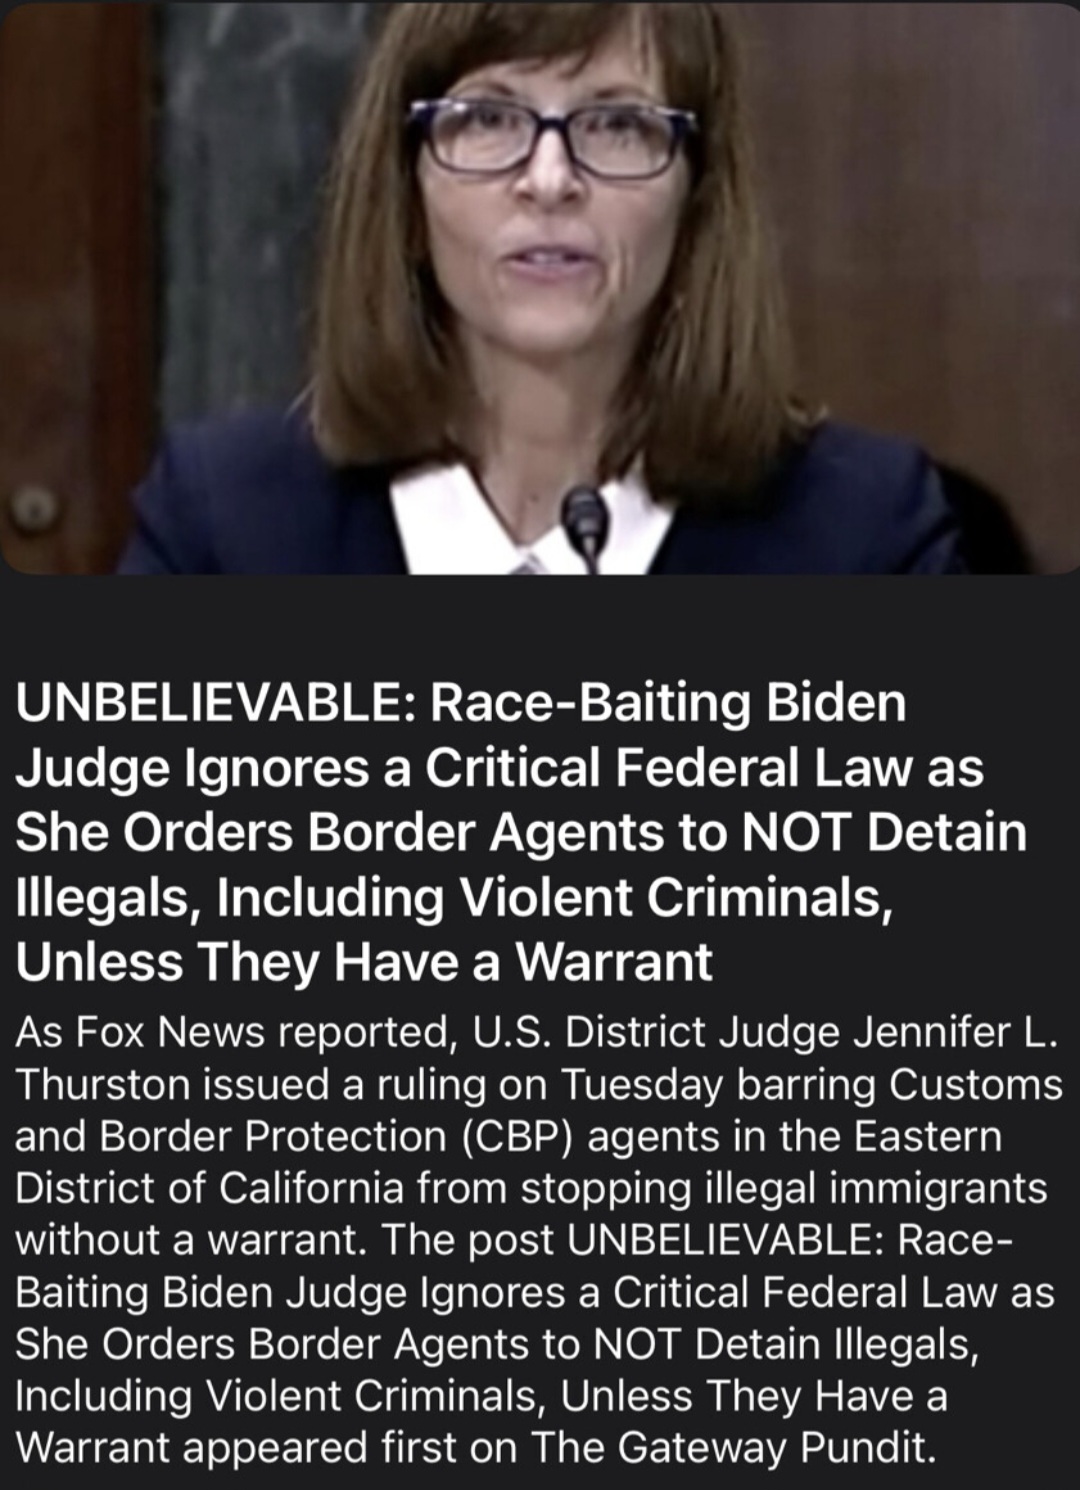This screenshot has width=1080, height=1490.
Task: Open the article photo thumbnail
Action: pyautogui.click(x=540, y=288)
